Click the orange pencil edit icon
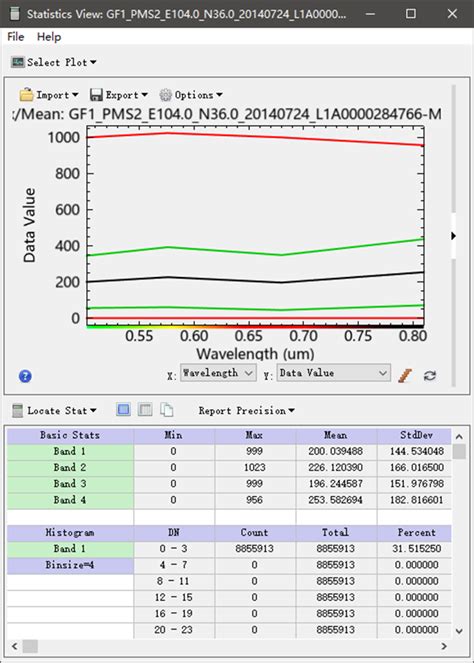This screenshot has height=663, width=474. [x=405, y=375]
